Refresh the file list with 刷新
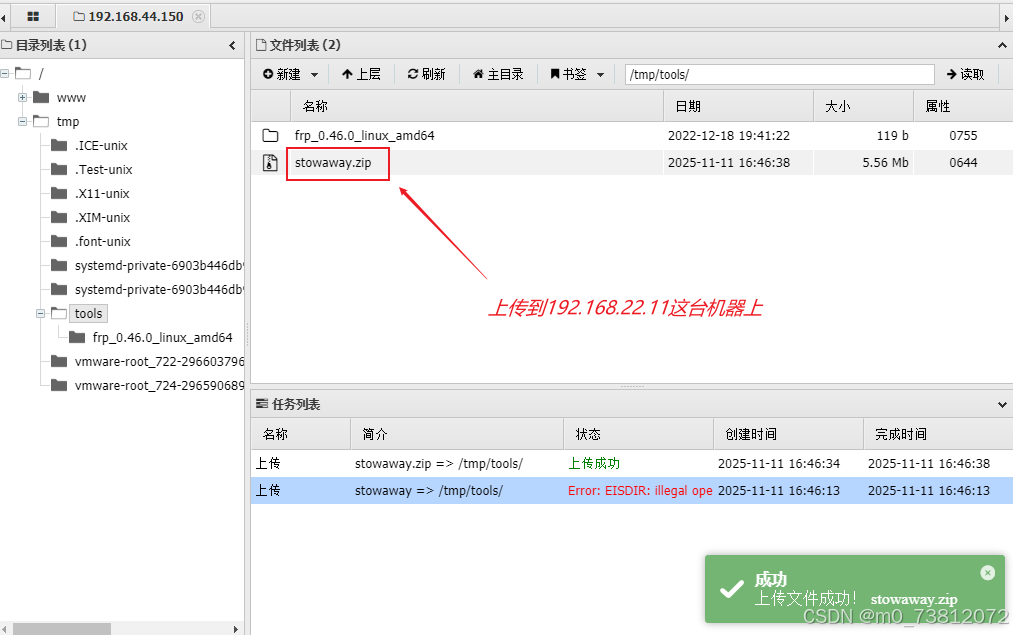Image resolution: width=1013 pixels, height=635 pixels. [x=426, y=74]
